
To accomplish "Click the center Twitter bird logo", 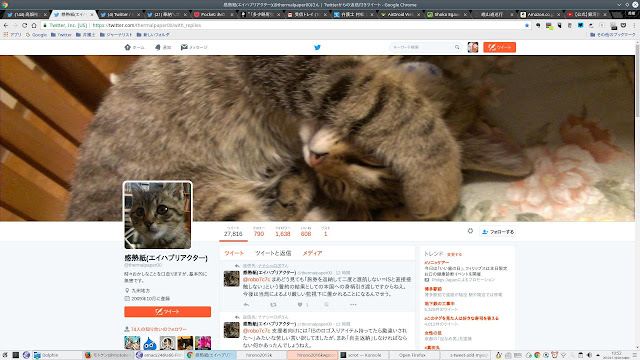I will pyautogui.click(x=317, y=47).
